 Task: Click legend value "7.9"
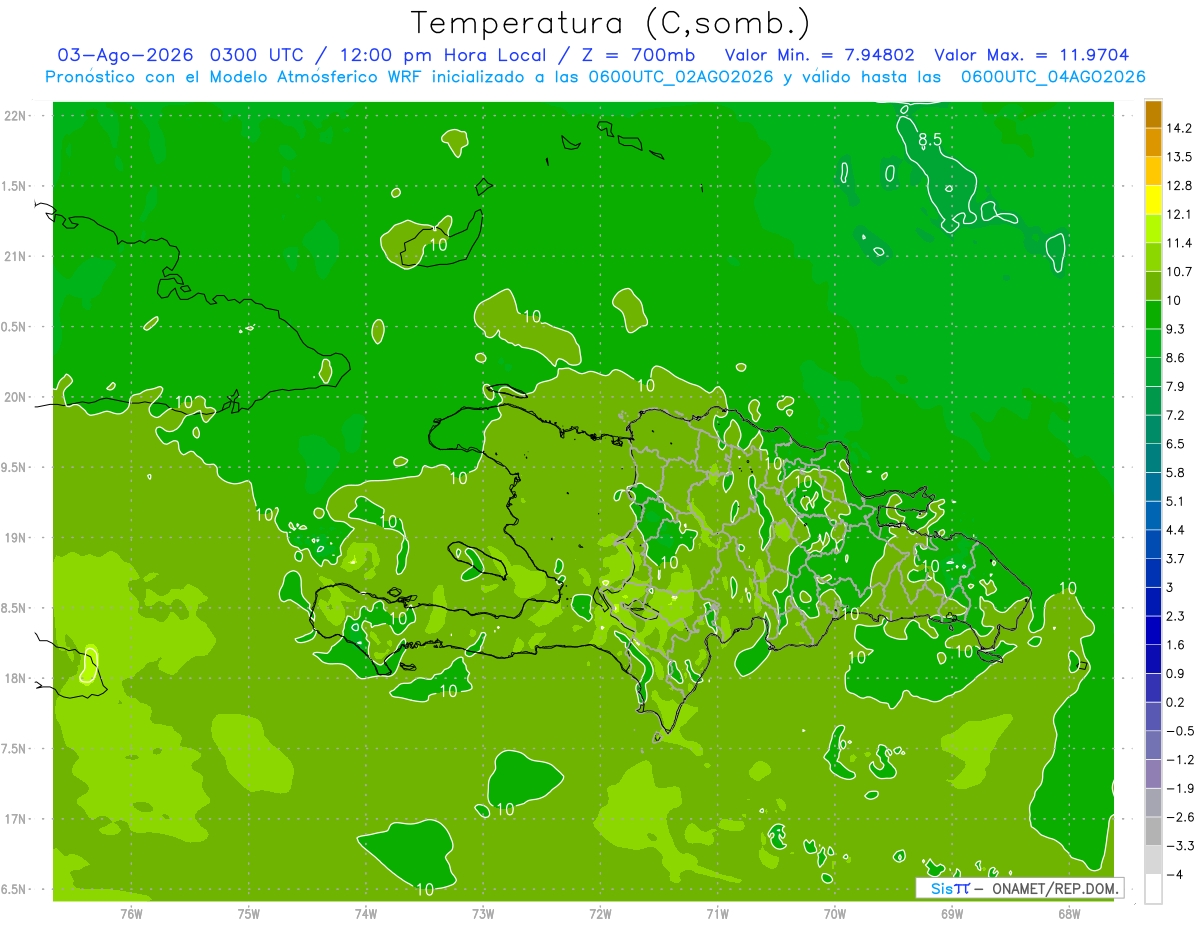tap(1176, 387)
